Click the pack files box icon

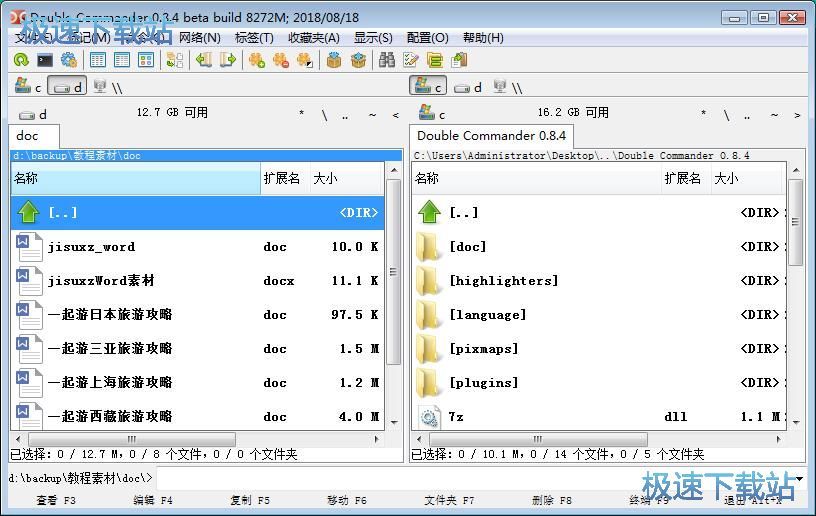pos(334,60)
